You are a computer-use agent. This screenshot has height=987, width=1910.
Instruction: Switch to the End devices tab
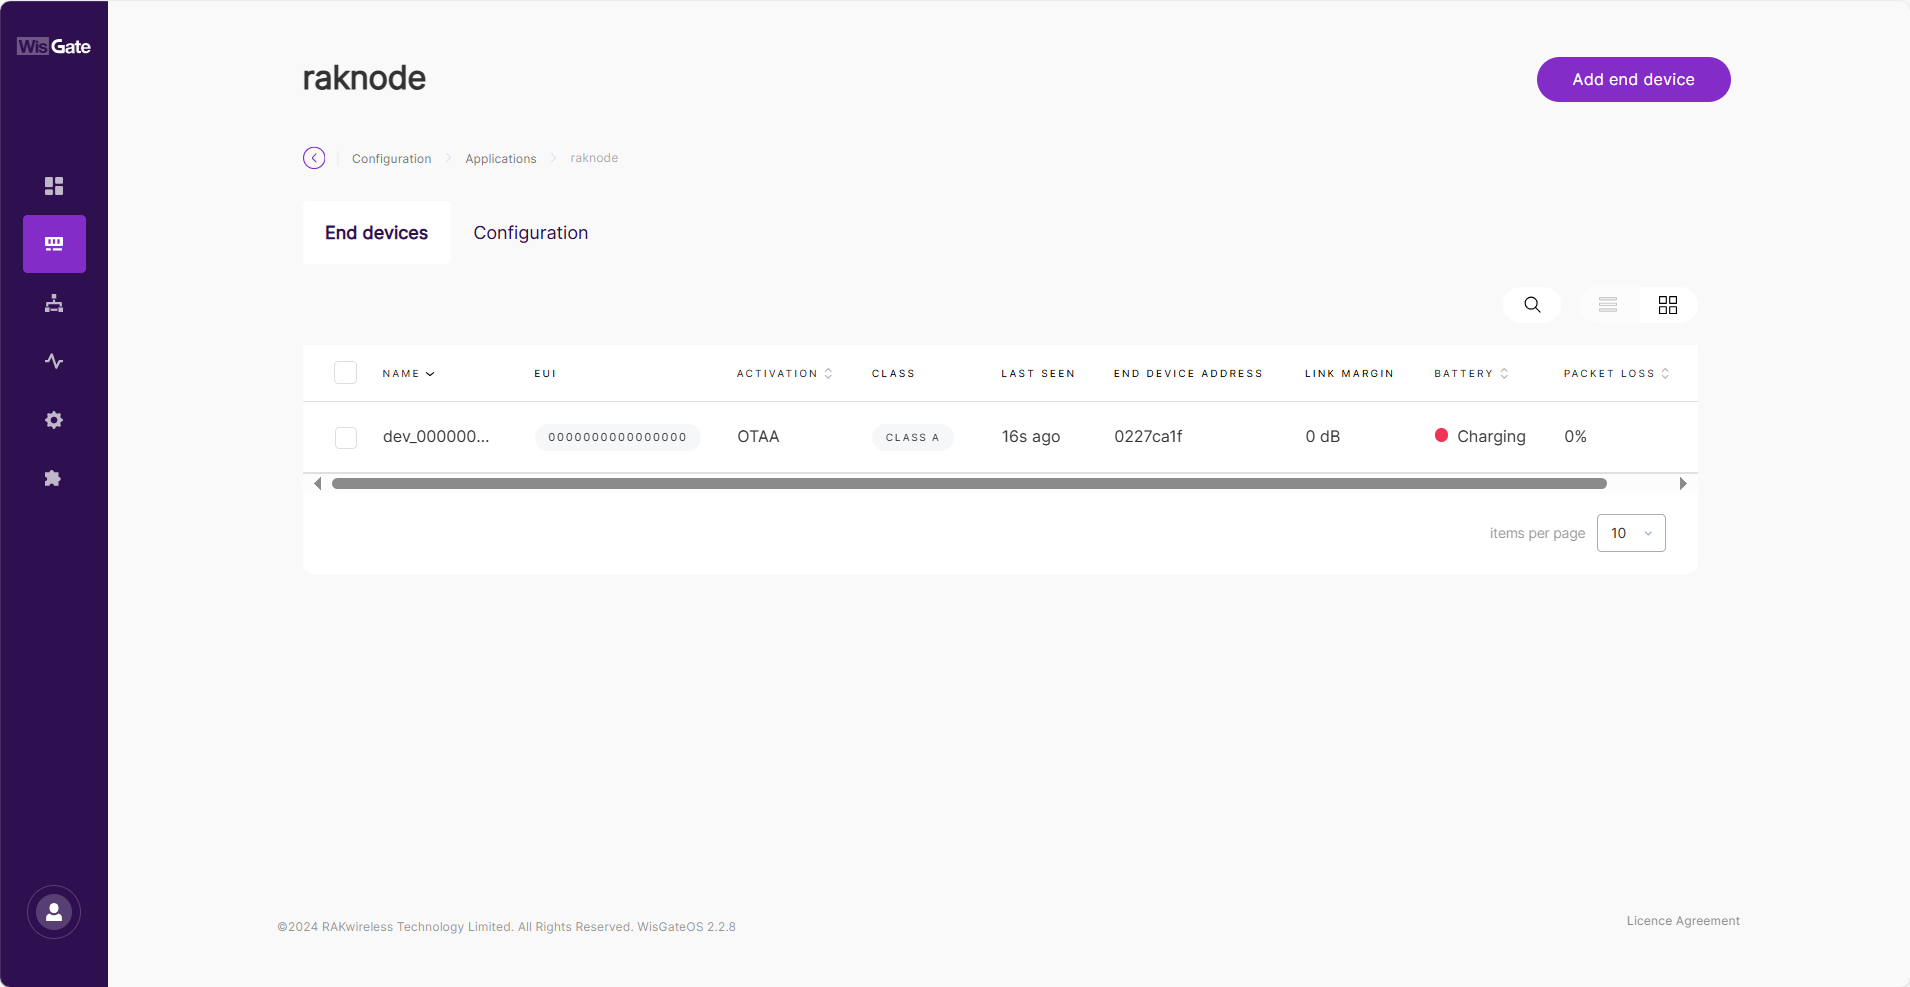(x=376, y=233)
